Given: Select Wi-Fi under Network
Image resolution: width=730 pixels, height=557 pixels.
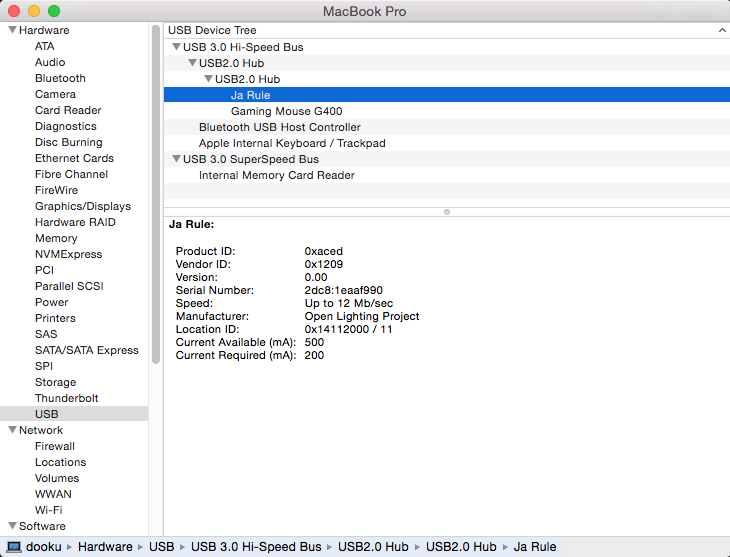Looking at the screenshot, I should 49,510.
